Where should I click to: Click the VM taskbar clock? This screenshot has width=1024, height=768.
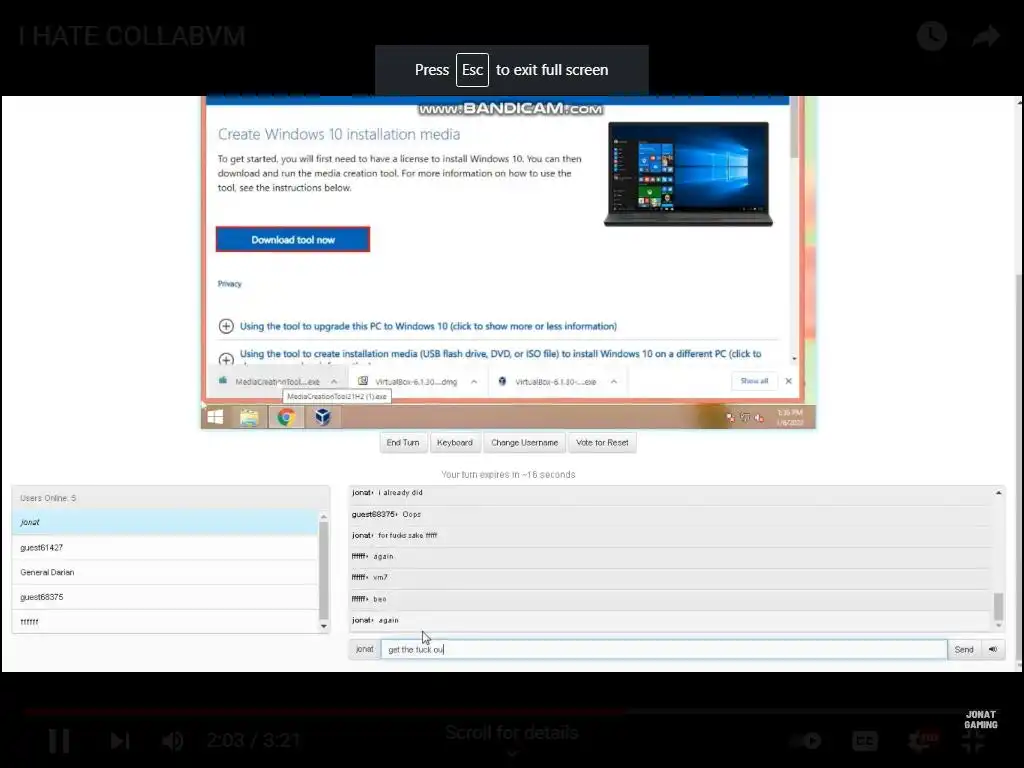[x=790, y=417]
